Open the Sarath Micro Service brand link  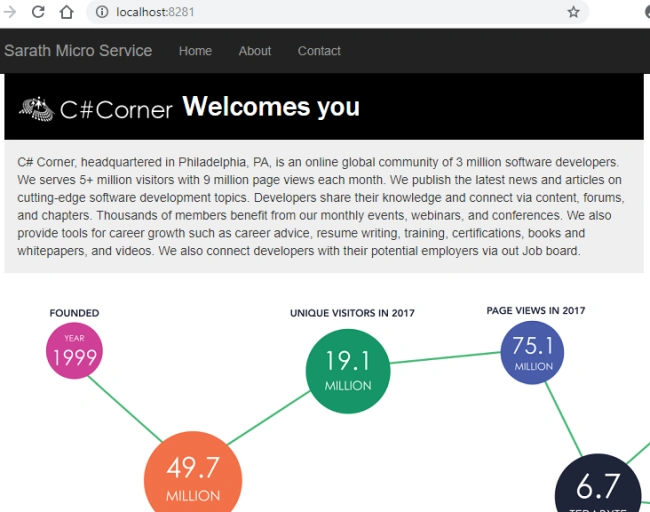tap(78, 51)
